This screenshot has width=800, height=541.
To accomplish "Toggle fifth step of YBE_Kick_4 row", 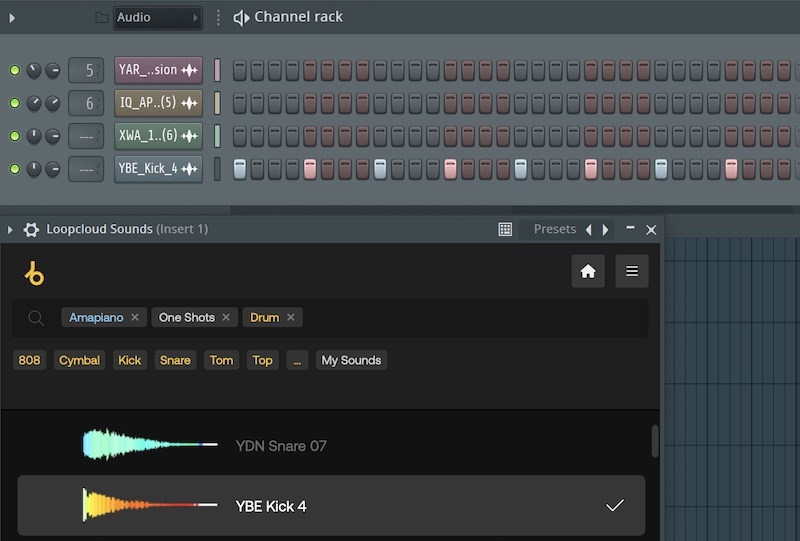I will [310, 169].
